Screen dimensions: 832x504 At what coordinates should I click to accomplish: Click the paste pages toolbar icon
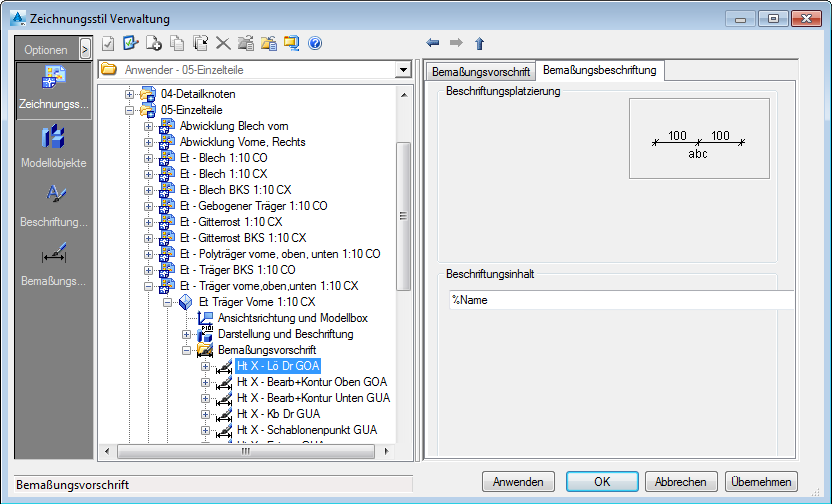click(x=200, y=44)
